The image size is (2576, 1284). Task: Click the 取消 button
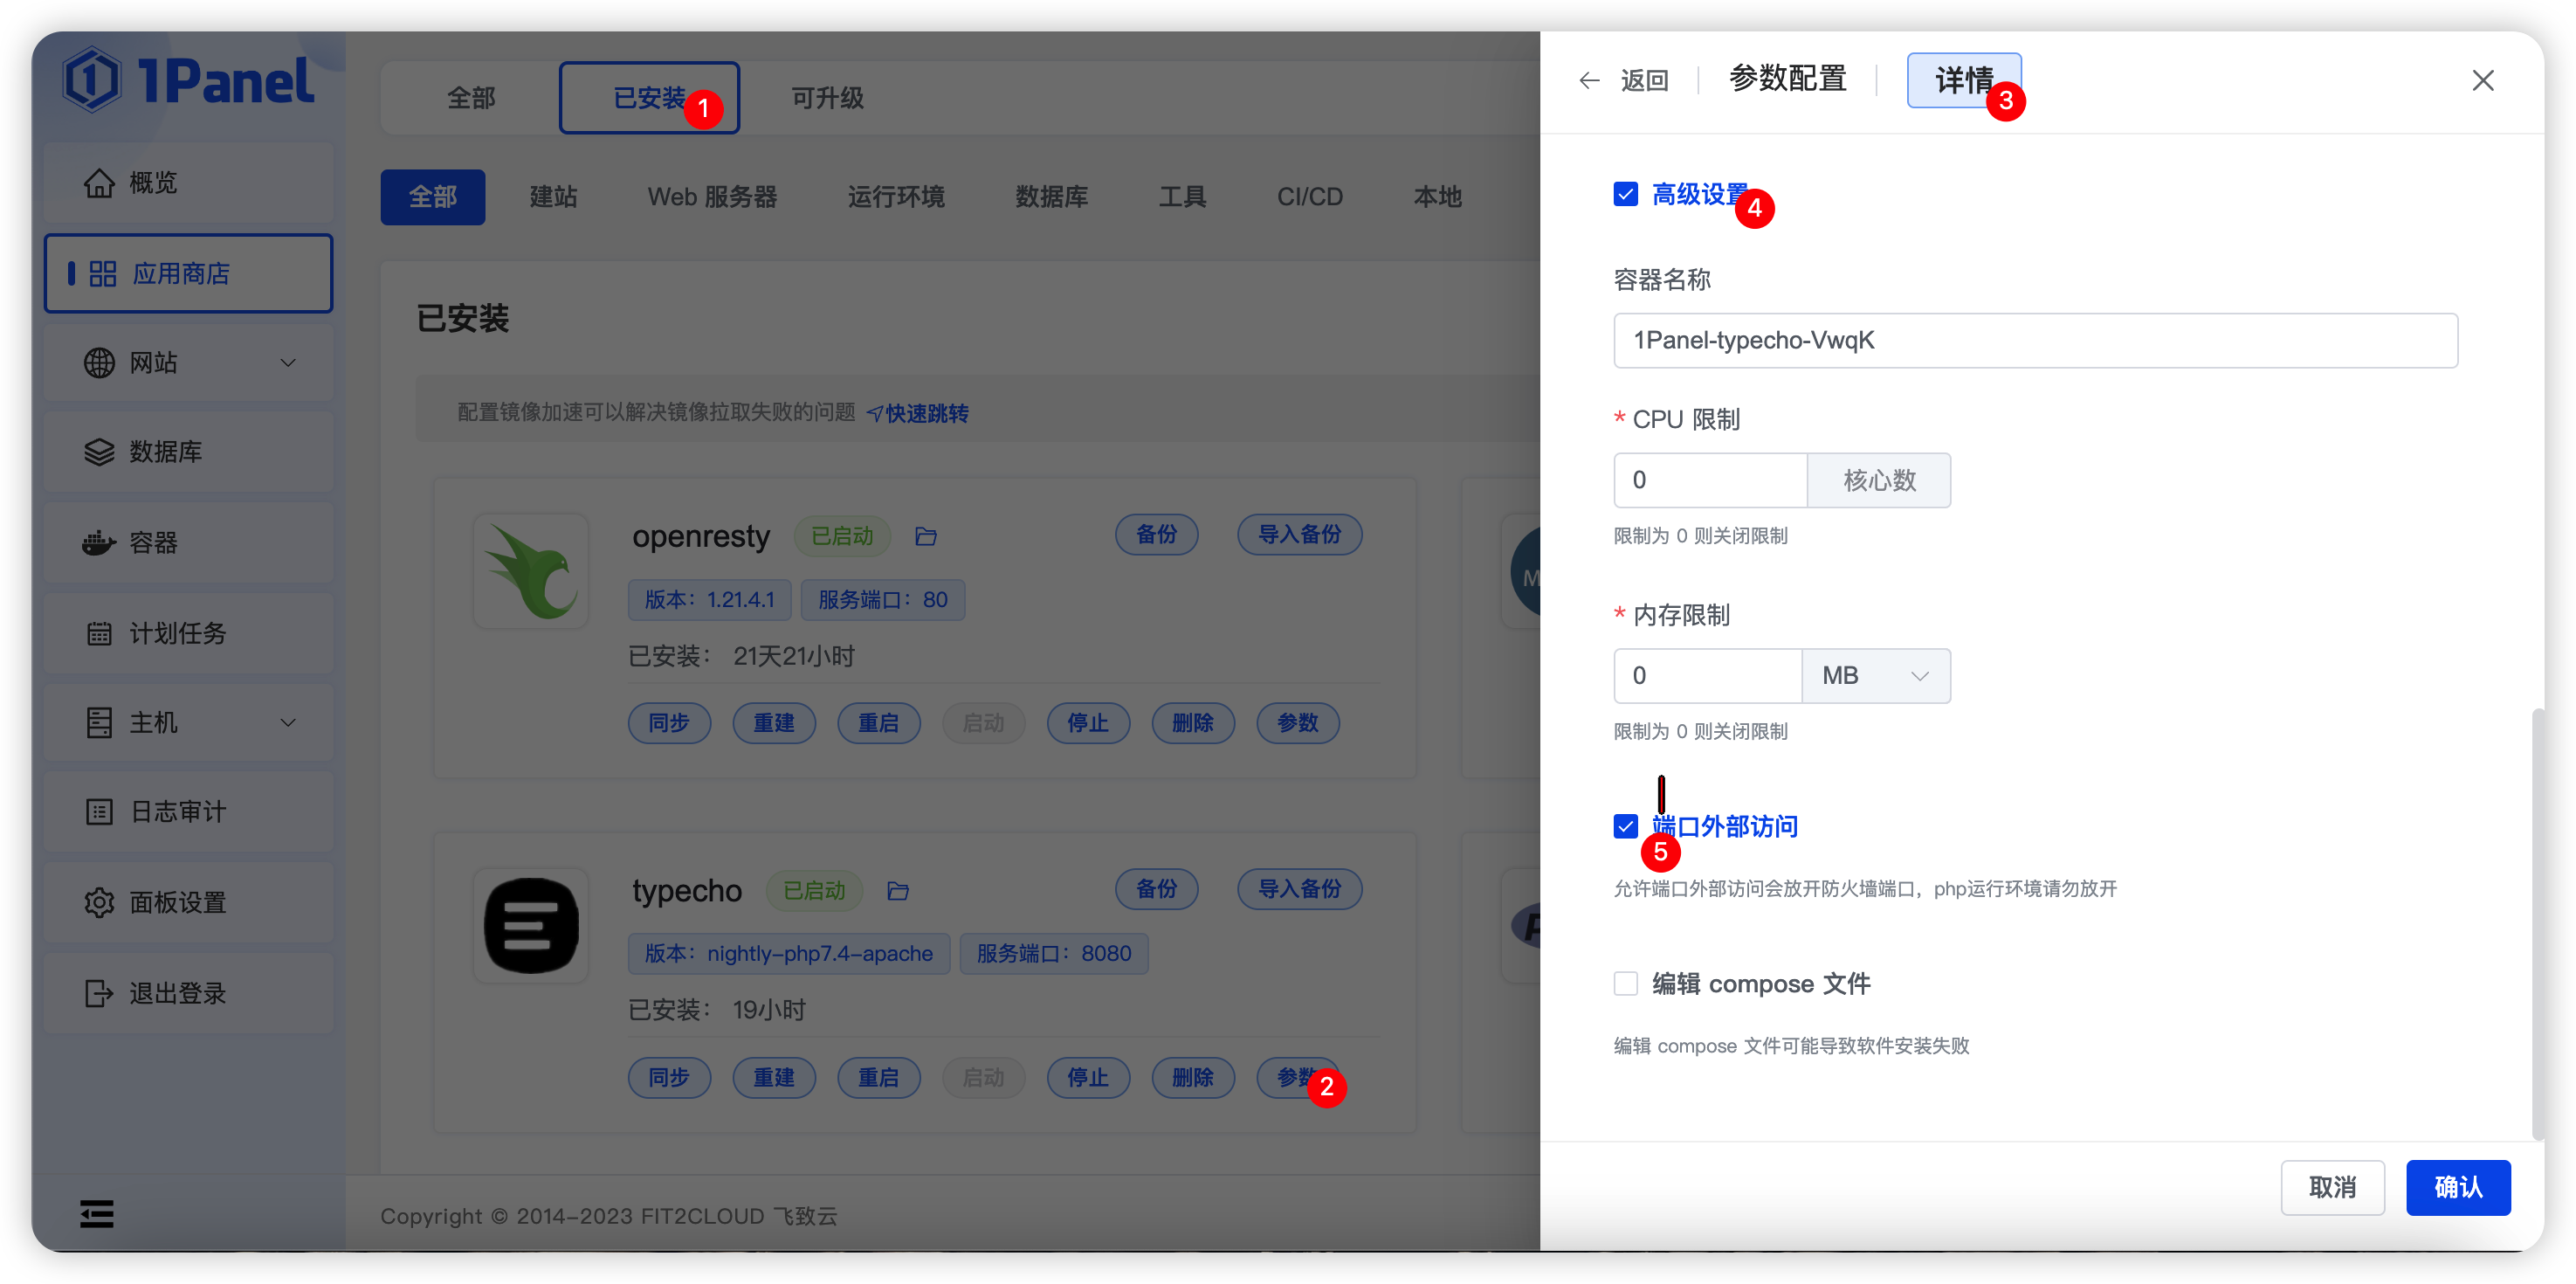[x=2332, y=1188]
